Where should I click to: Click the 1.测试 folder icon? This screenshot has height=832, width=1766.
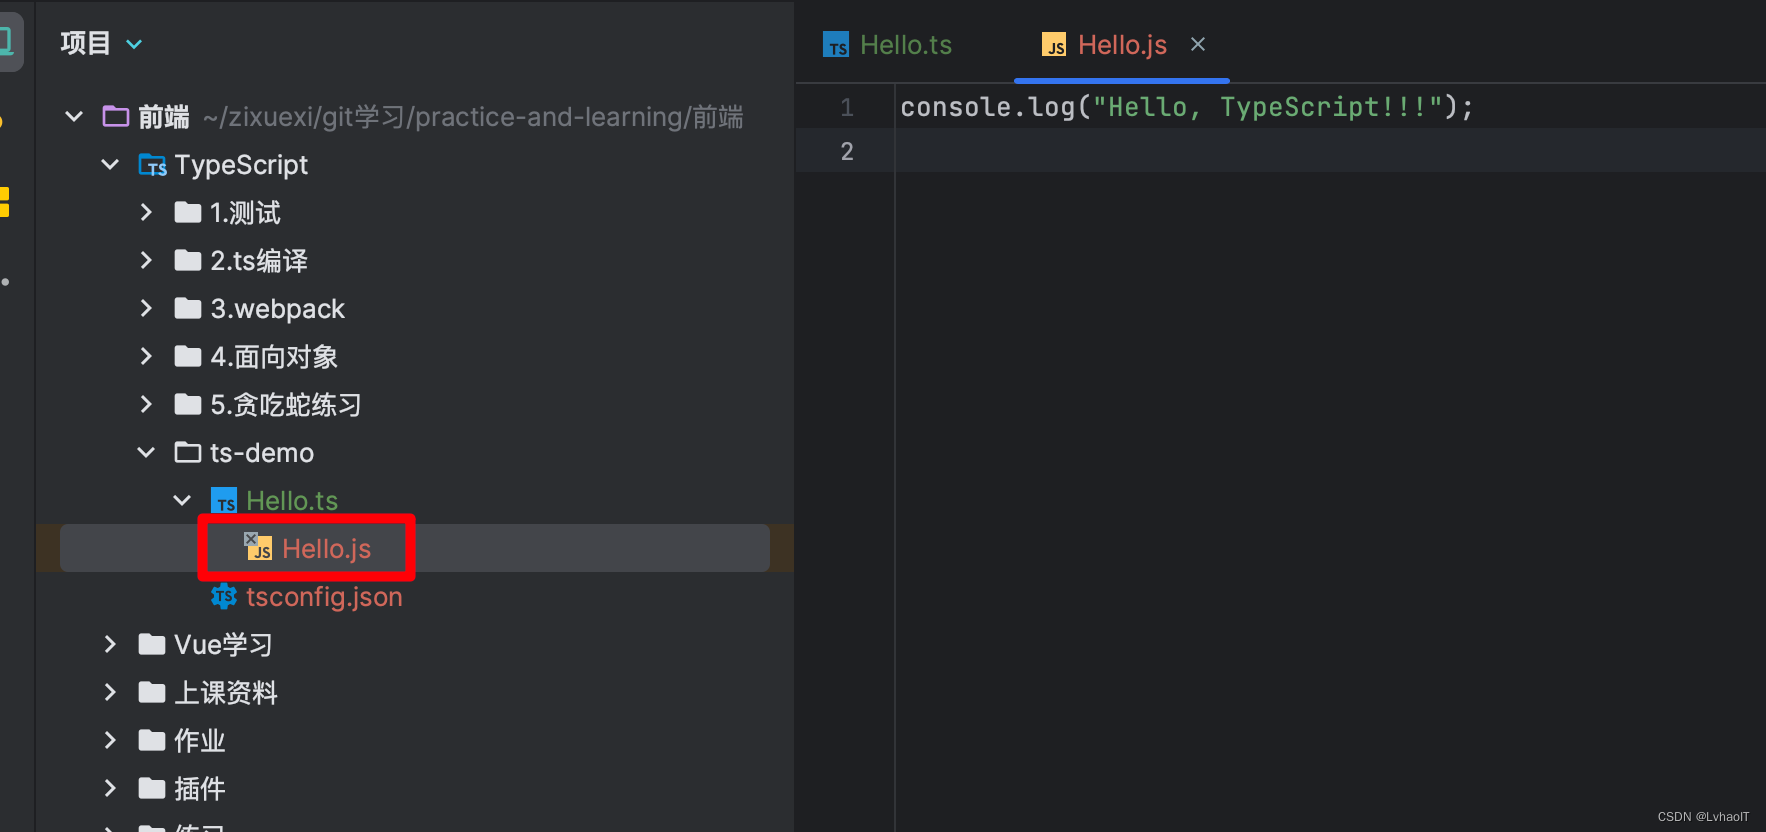tap(188, 212)
